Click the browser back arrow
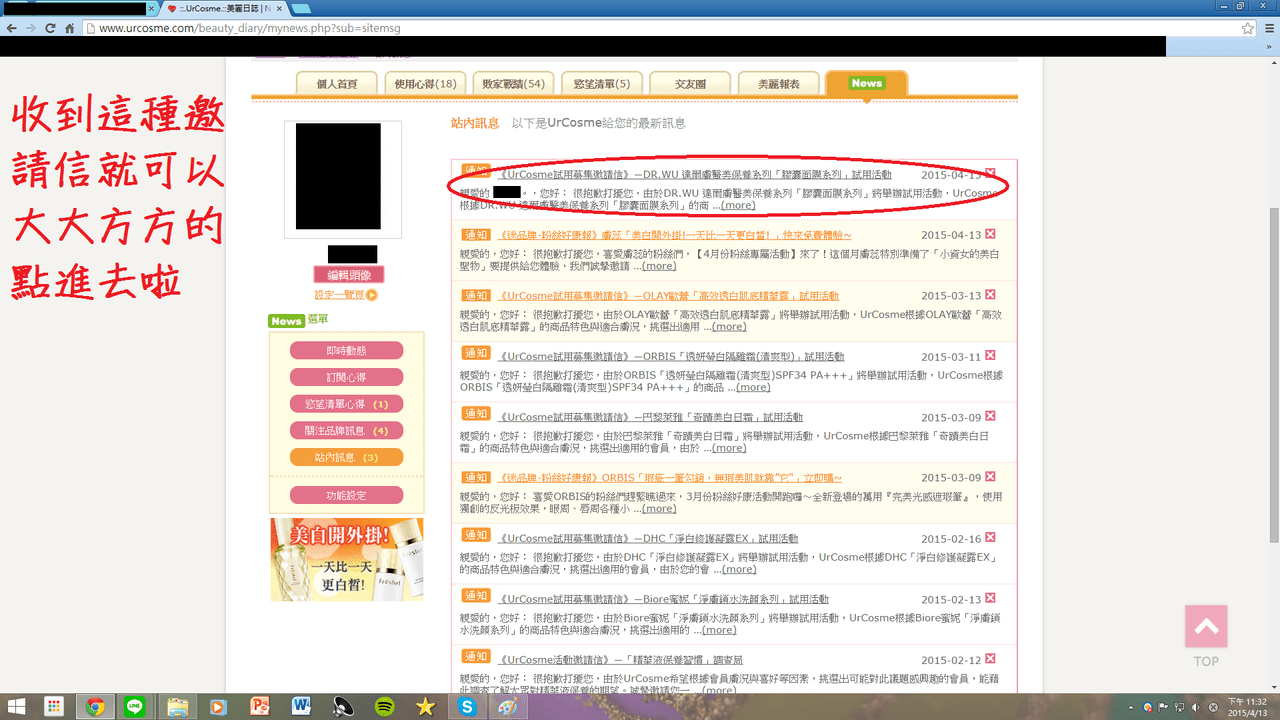 click(11, 28)
